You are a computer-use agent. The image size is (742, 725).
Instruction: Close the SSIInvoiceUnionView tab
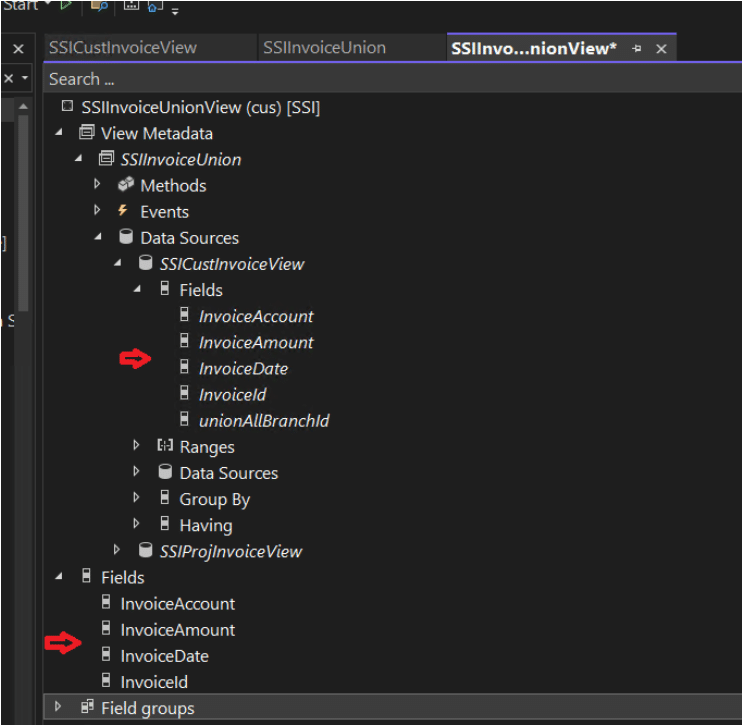point(661,48)
